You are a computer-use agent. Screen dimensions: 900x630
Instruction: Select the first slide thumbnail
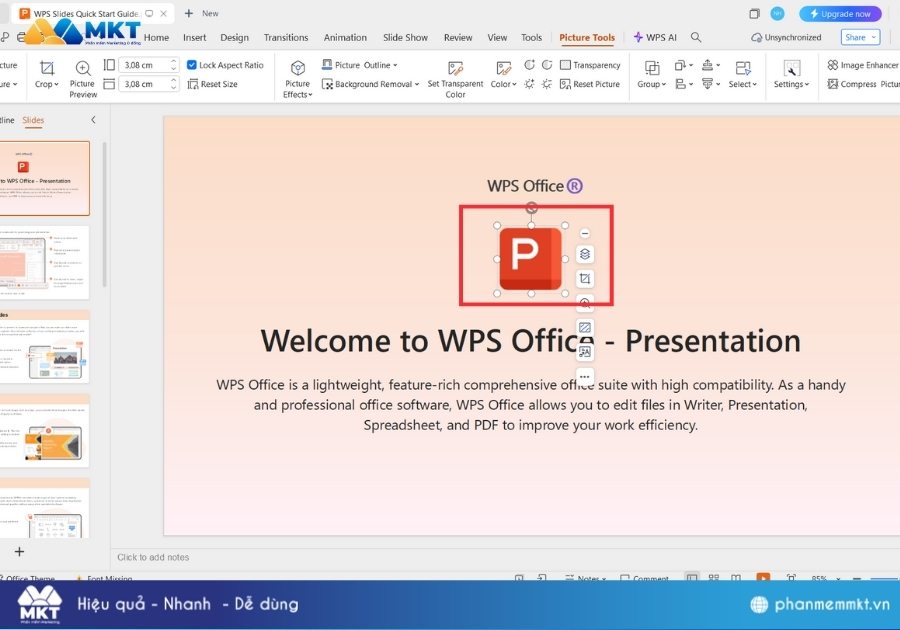pyautogui.click(x=45, y=178)
